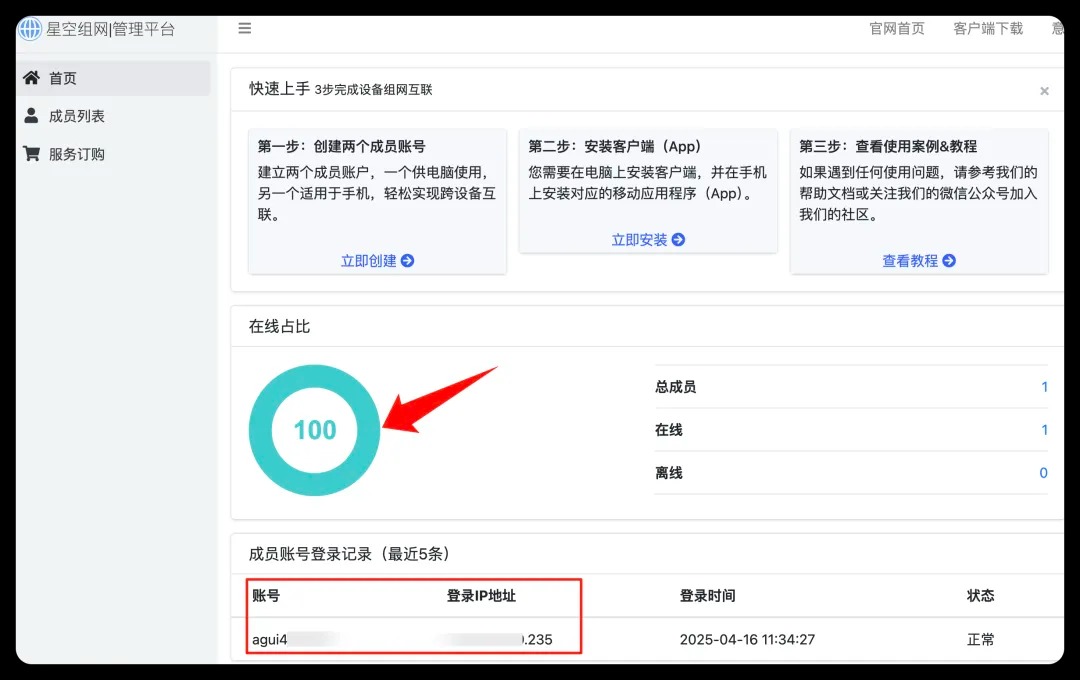The height and width of the screenshot is (680, 1080).
Task: Click the shopping cart icon beside 服务订购
Action: coord(31,154)
